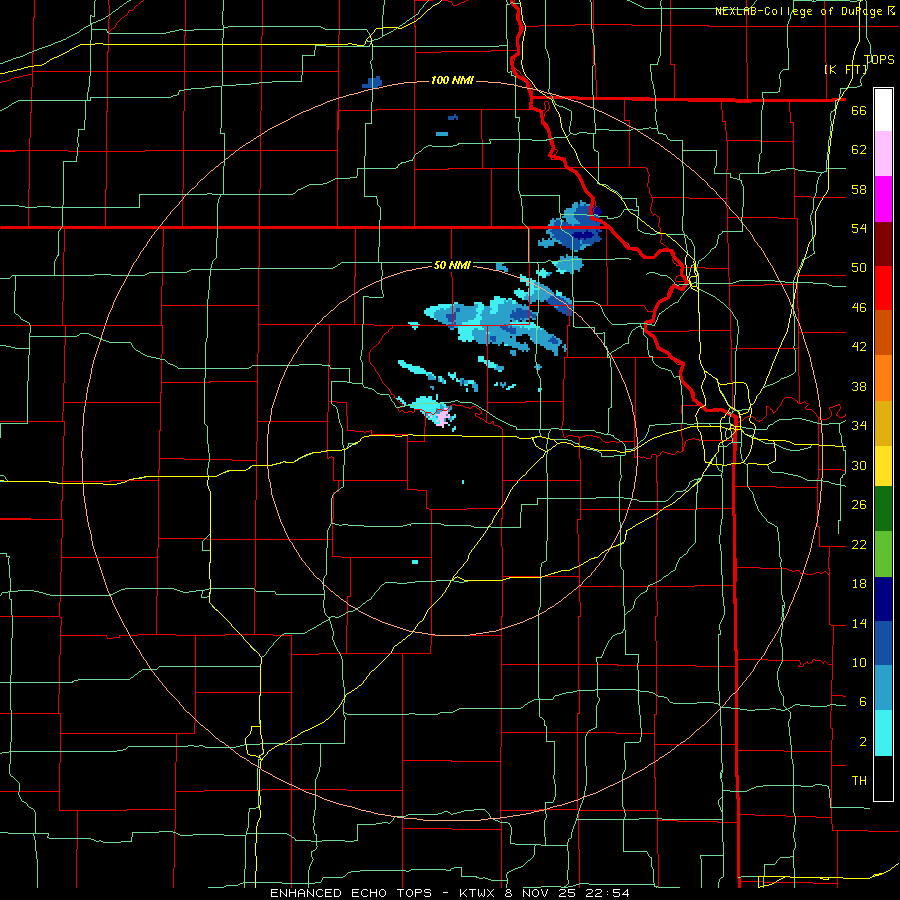Click the medium blue 10 kft legend swatch

[x=883, y=643]
